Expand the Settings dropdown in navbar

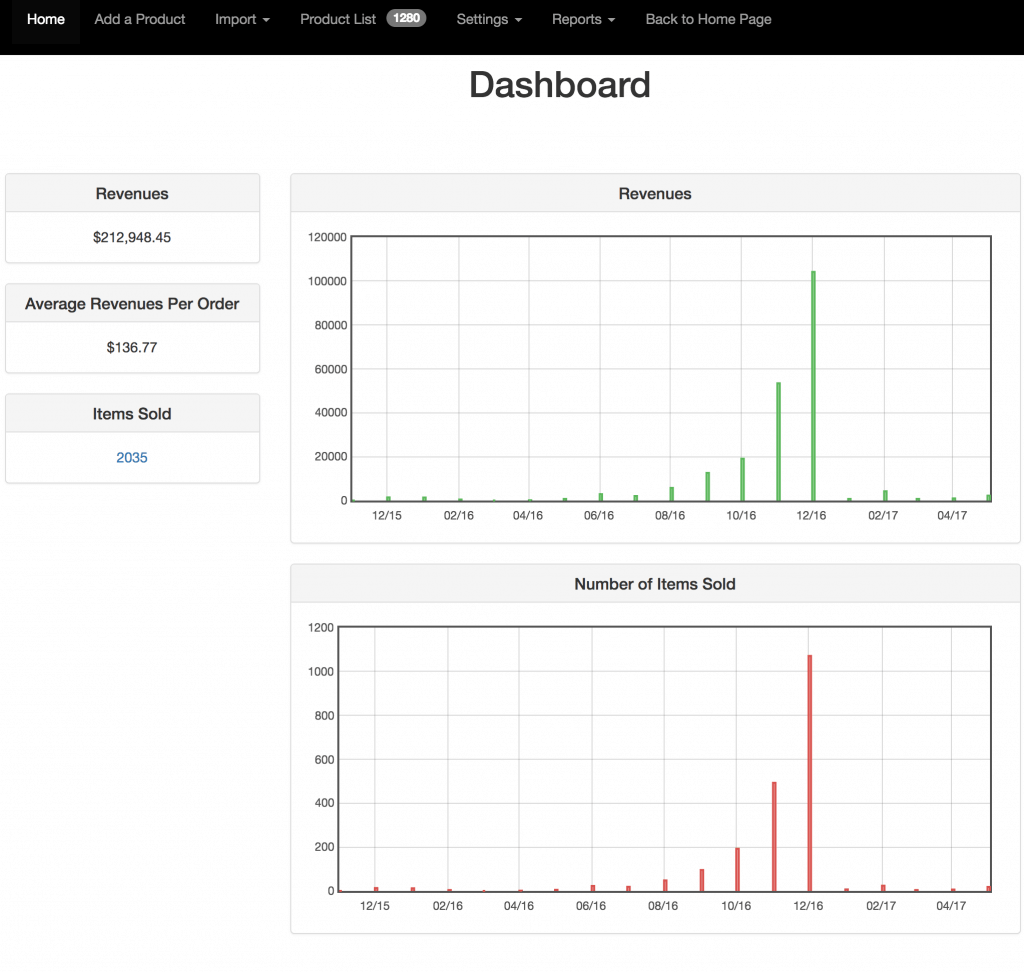(489, 19)
